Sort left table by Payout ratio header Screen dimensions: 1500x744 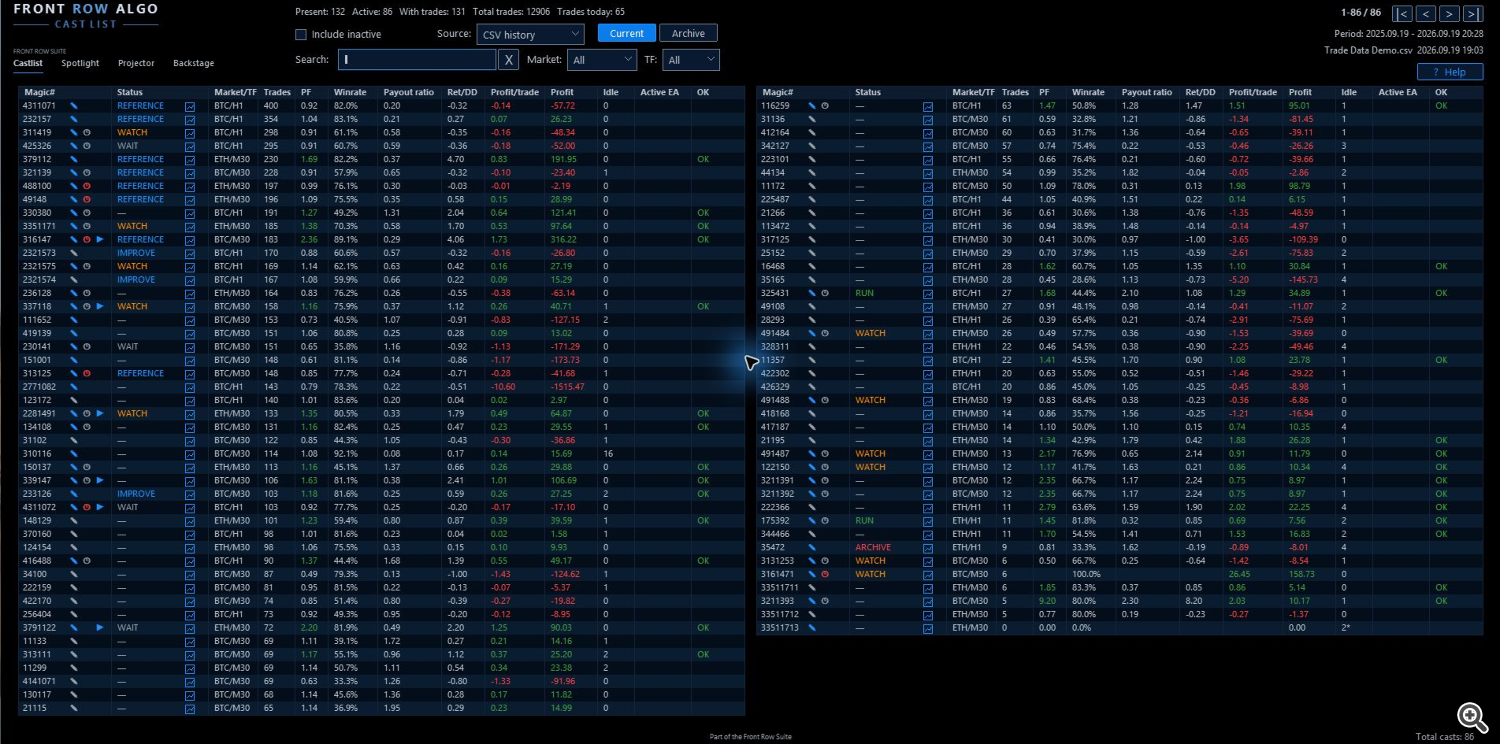coord(409,92)
